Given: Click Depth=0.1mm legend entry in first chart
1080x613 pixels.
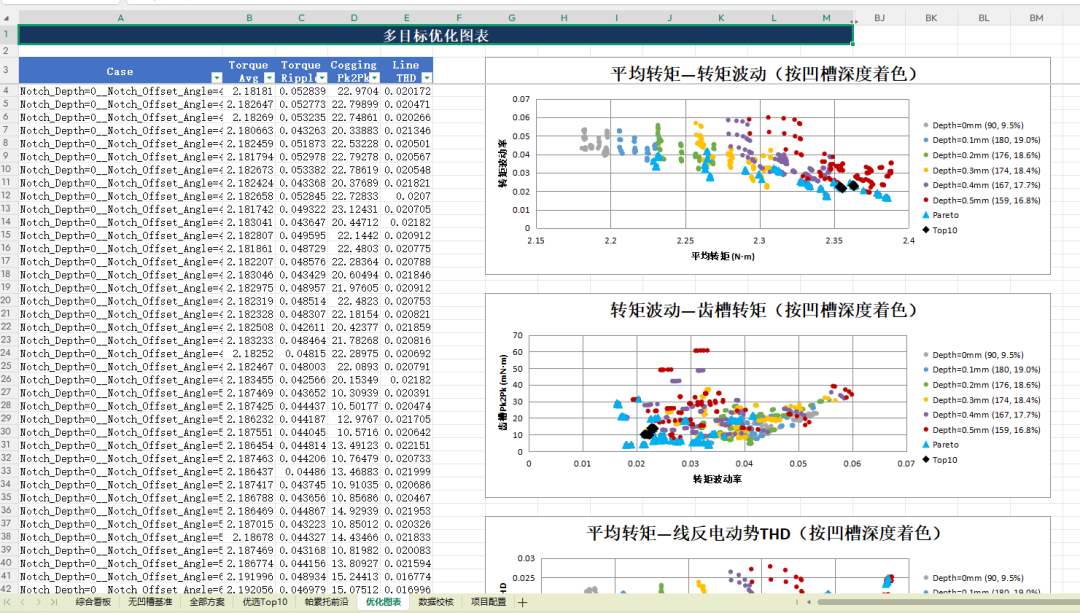Looking at the screenshot, I should pos(982,140).
